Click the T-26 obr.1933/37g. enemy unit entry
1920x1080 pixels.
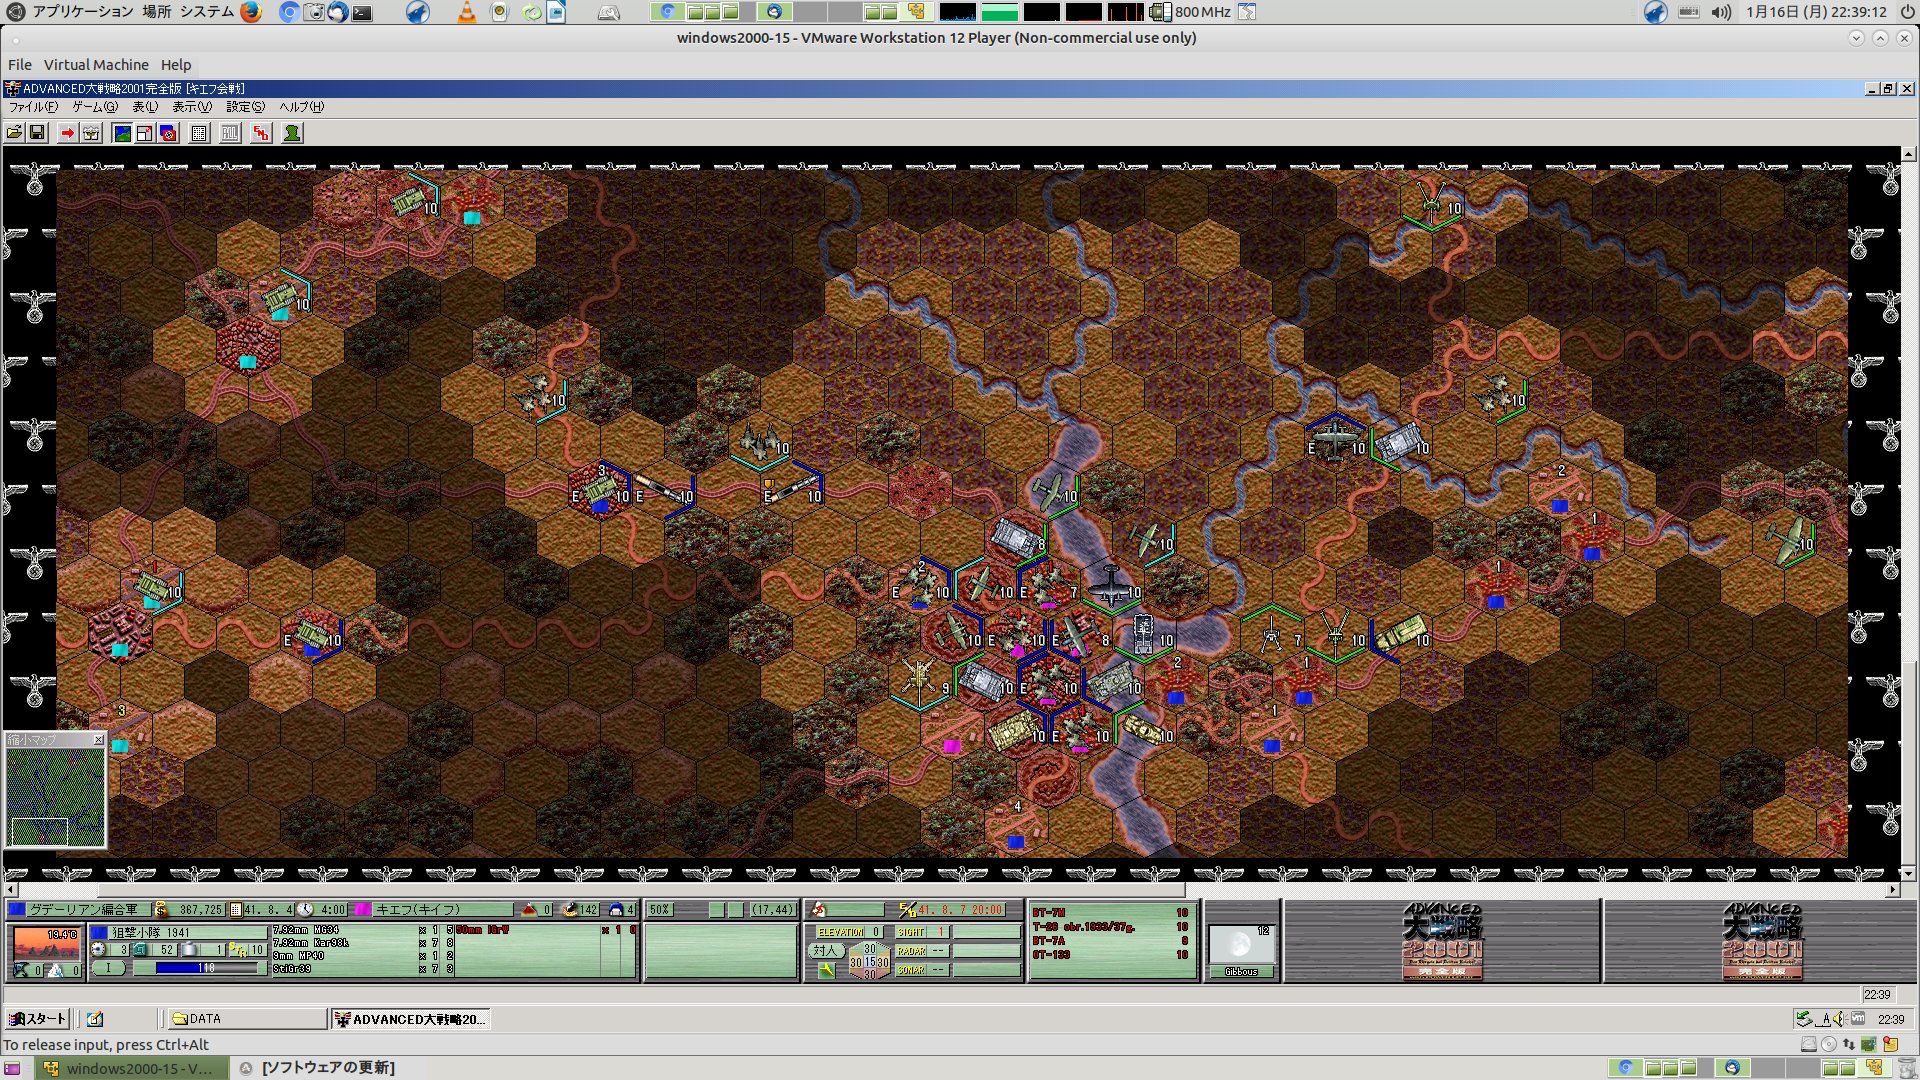[1111, 927]
